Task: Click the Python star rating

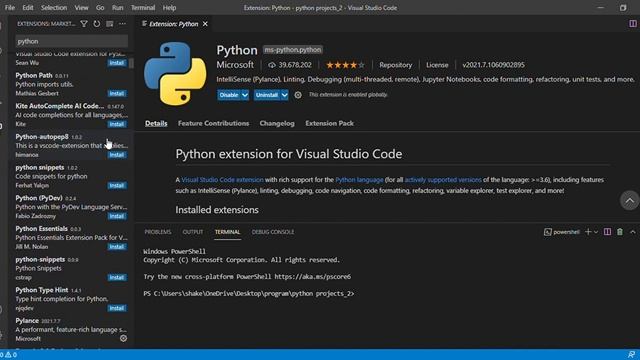Action: tap(345, 65)
